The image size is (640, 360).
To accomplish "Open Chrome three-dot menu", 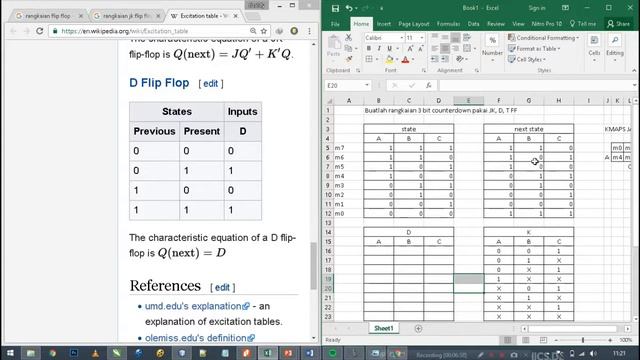I will (309, 31).
